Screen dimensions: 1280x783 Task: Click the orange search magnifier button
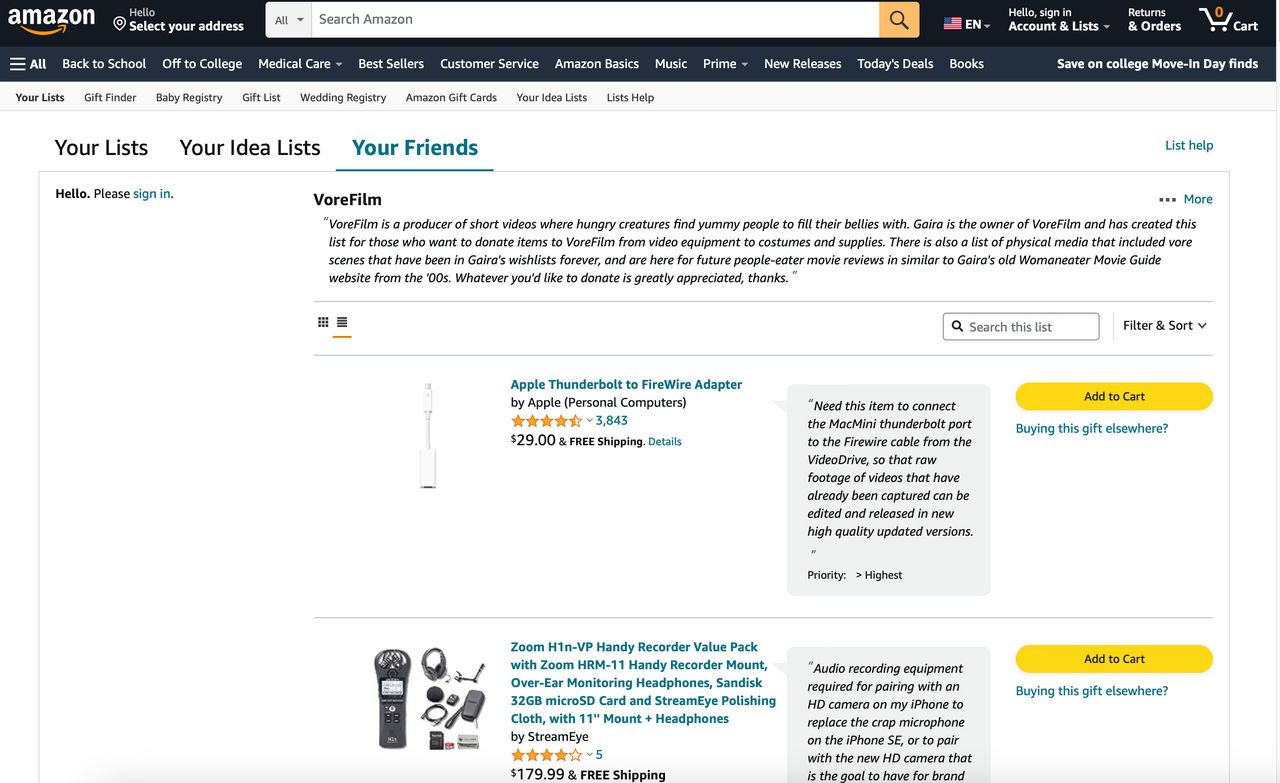coord(899,19)
